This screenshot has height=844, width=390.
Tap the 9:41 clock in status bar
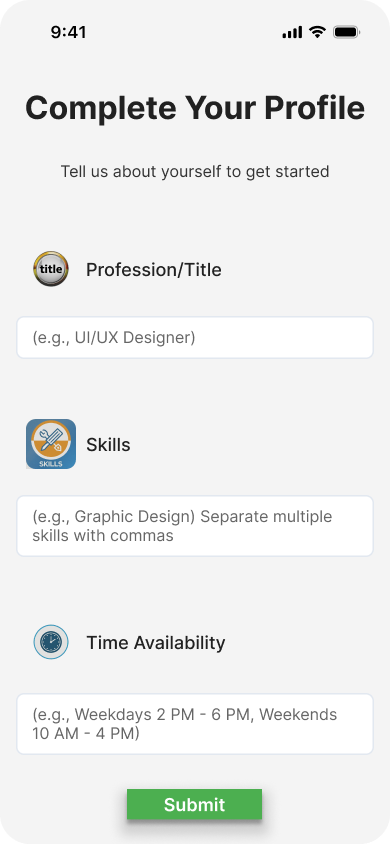pos(68,32)
